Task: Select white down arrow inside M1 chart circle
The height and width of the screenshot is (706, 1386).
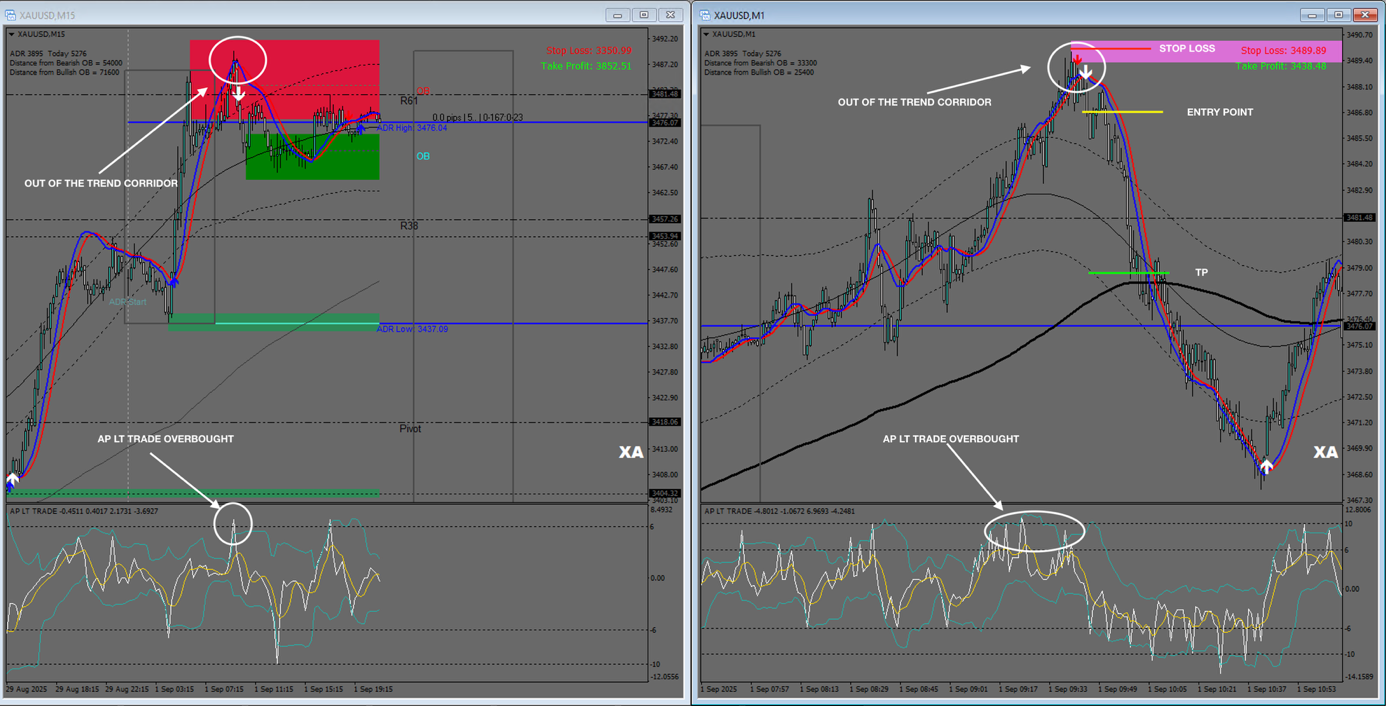Action: tap(1085, 73)
